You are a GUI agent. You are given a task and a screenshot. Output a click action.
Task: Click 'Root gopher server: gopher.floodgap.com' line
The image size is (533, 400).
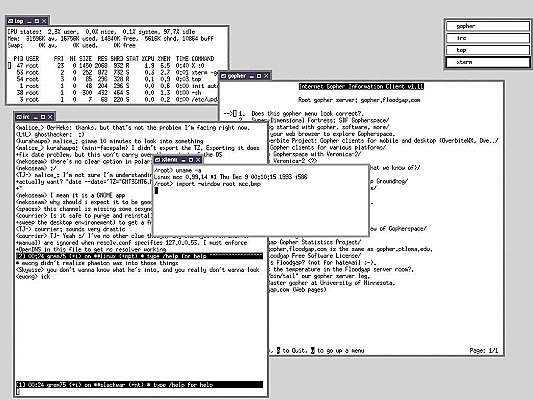(359, 100)
